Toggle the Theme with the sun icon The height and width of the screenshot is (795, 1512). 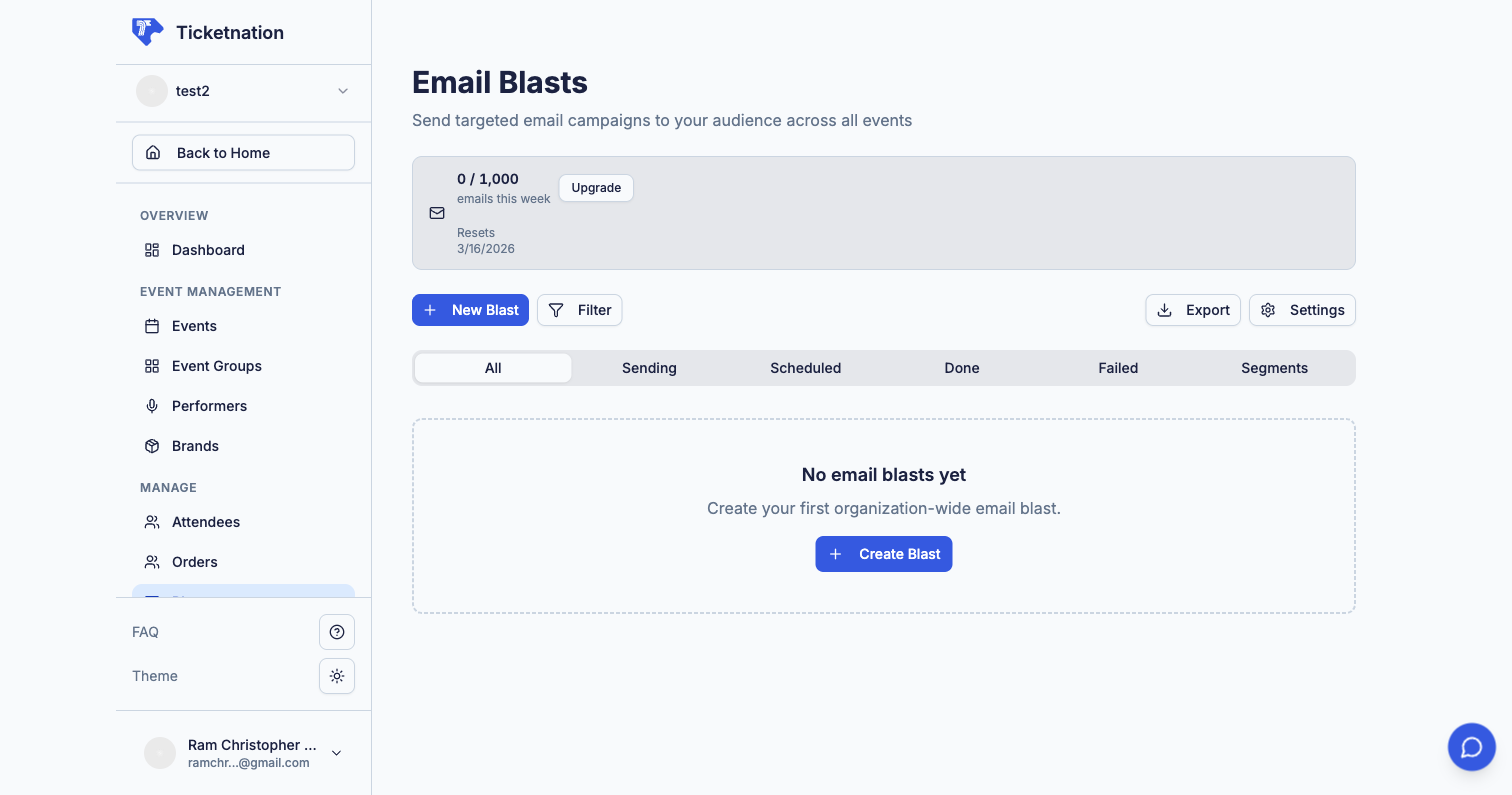[337, 676]
